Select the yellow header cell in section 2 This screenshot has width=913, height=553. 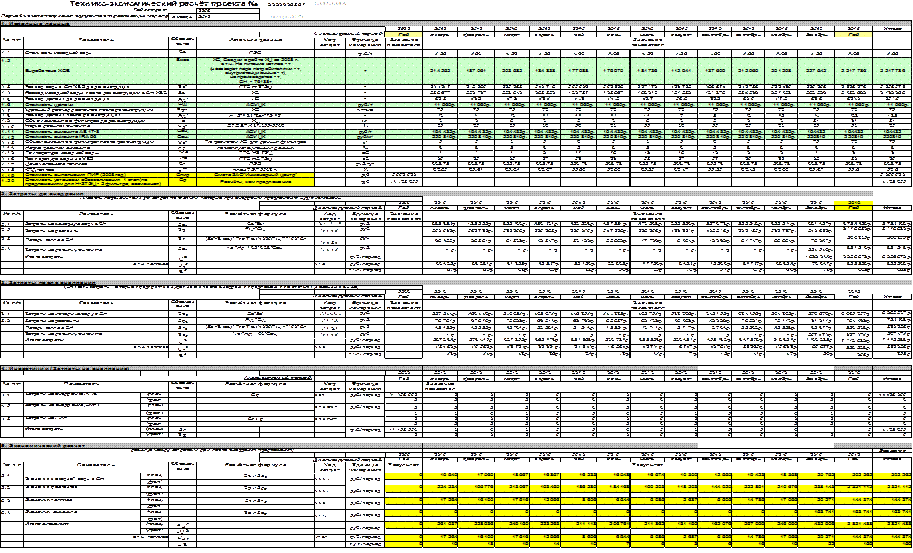pos(853,204)
